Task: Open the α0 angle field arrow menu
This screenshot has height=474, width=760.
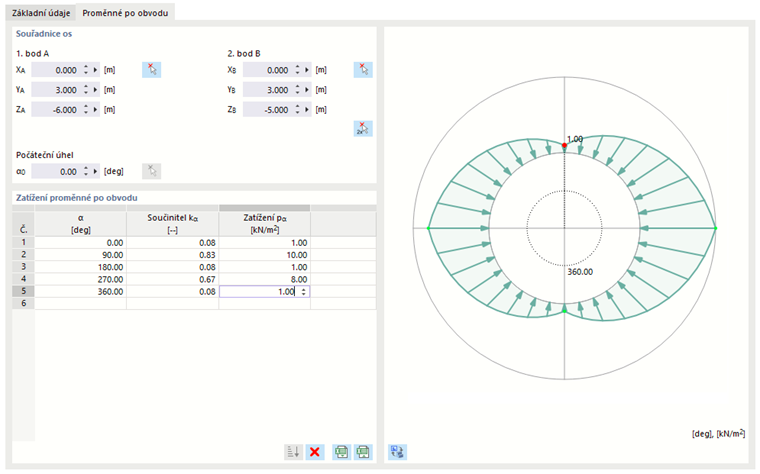Action: 95,171
